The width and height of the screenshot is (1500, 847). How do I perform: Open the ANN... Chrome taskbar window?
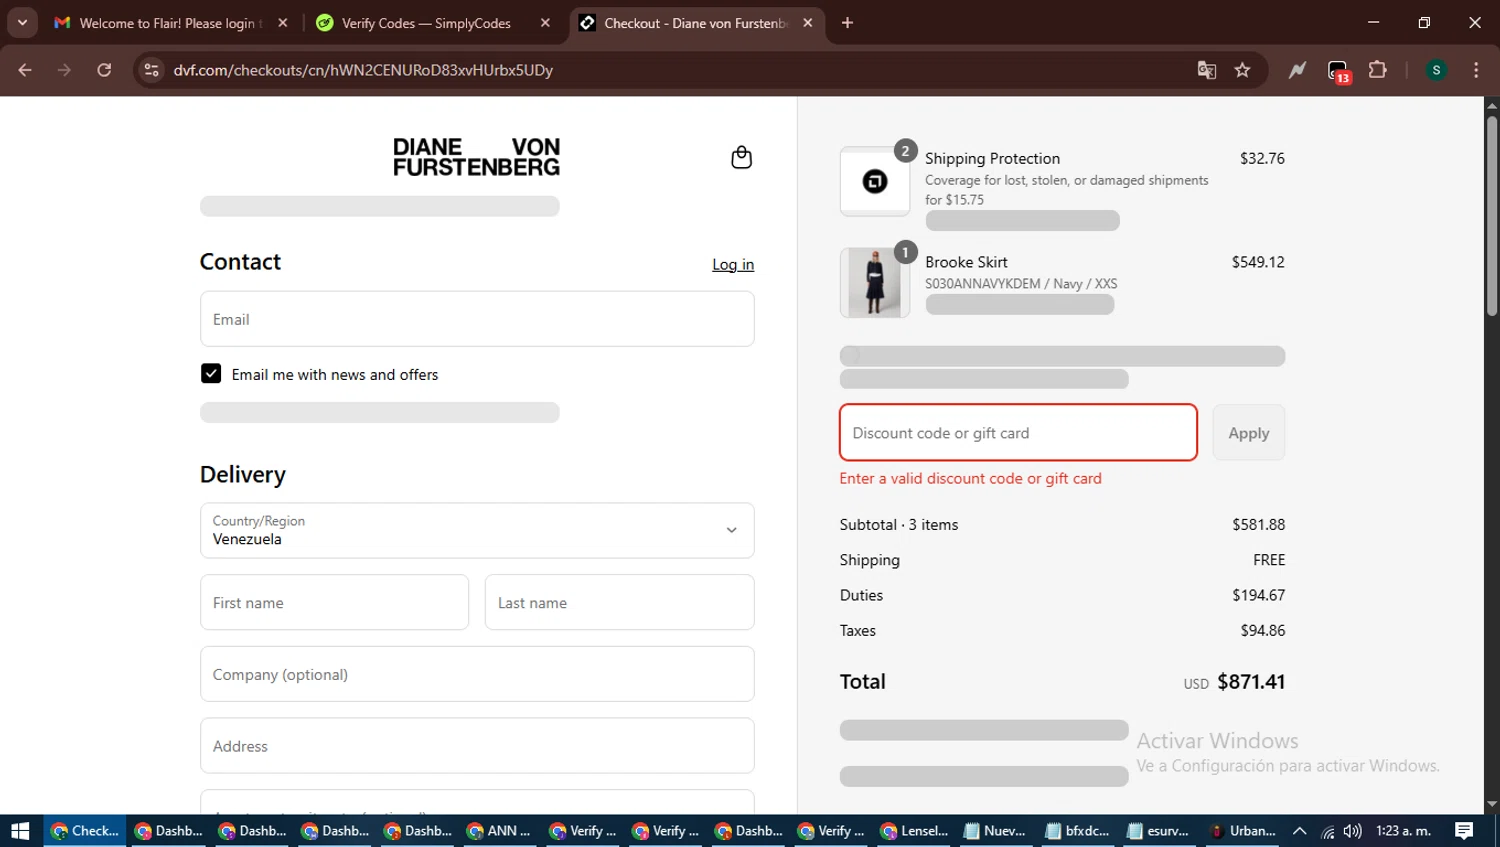point(502,831)
